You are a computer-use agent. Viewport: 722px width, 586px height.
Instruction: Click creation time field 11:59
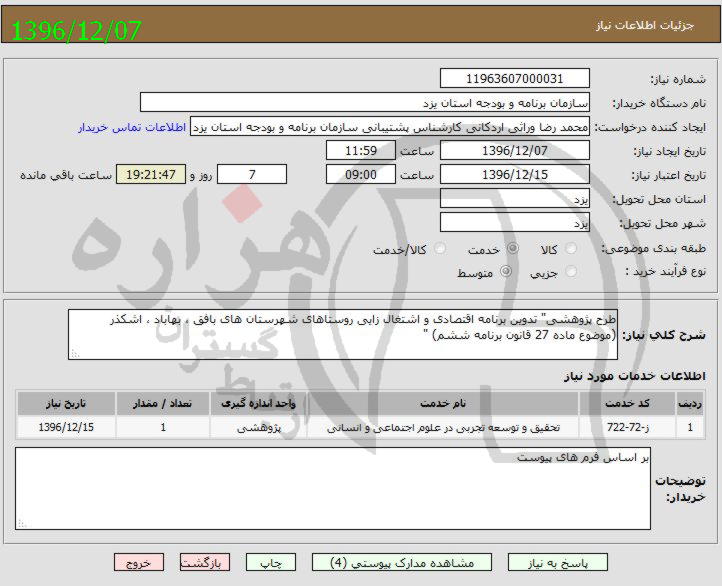pos(361,151)
